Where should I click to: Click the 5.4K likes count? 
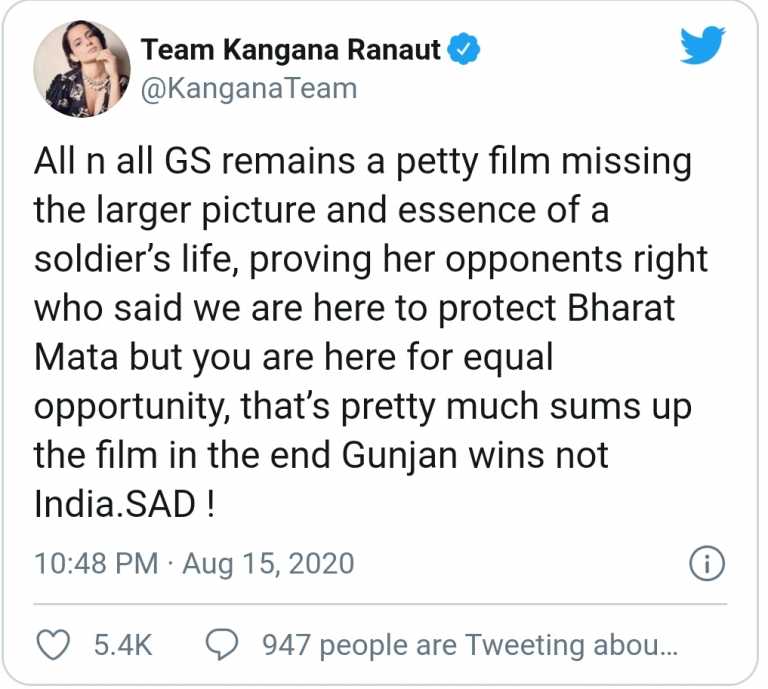pyautogui.click(x=123, y=645)
